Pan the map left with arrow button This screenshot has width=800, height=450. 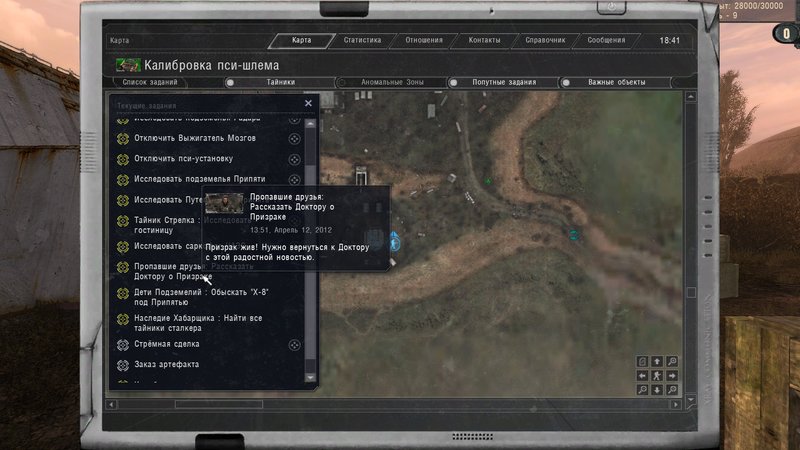(643, 375)
